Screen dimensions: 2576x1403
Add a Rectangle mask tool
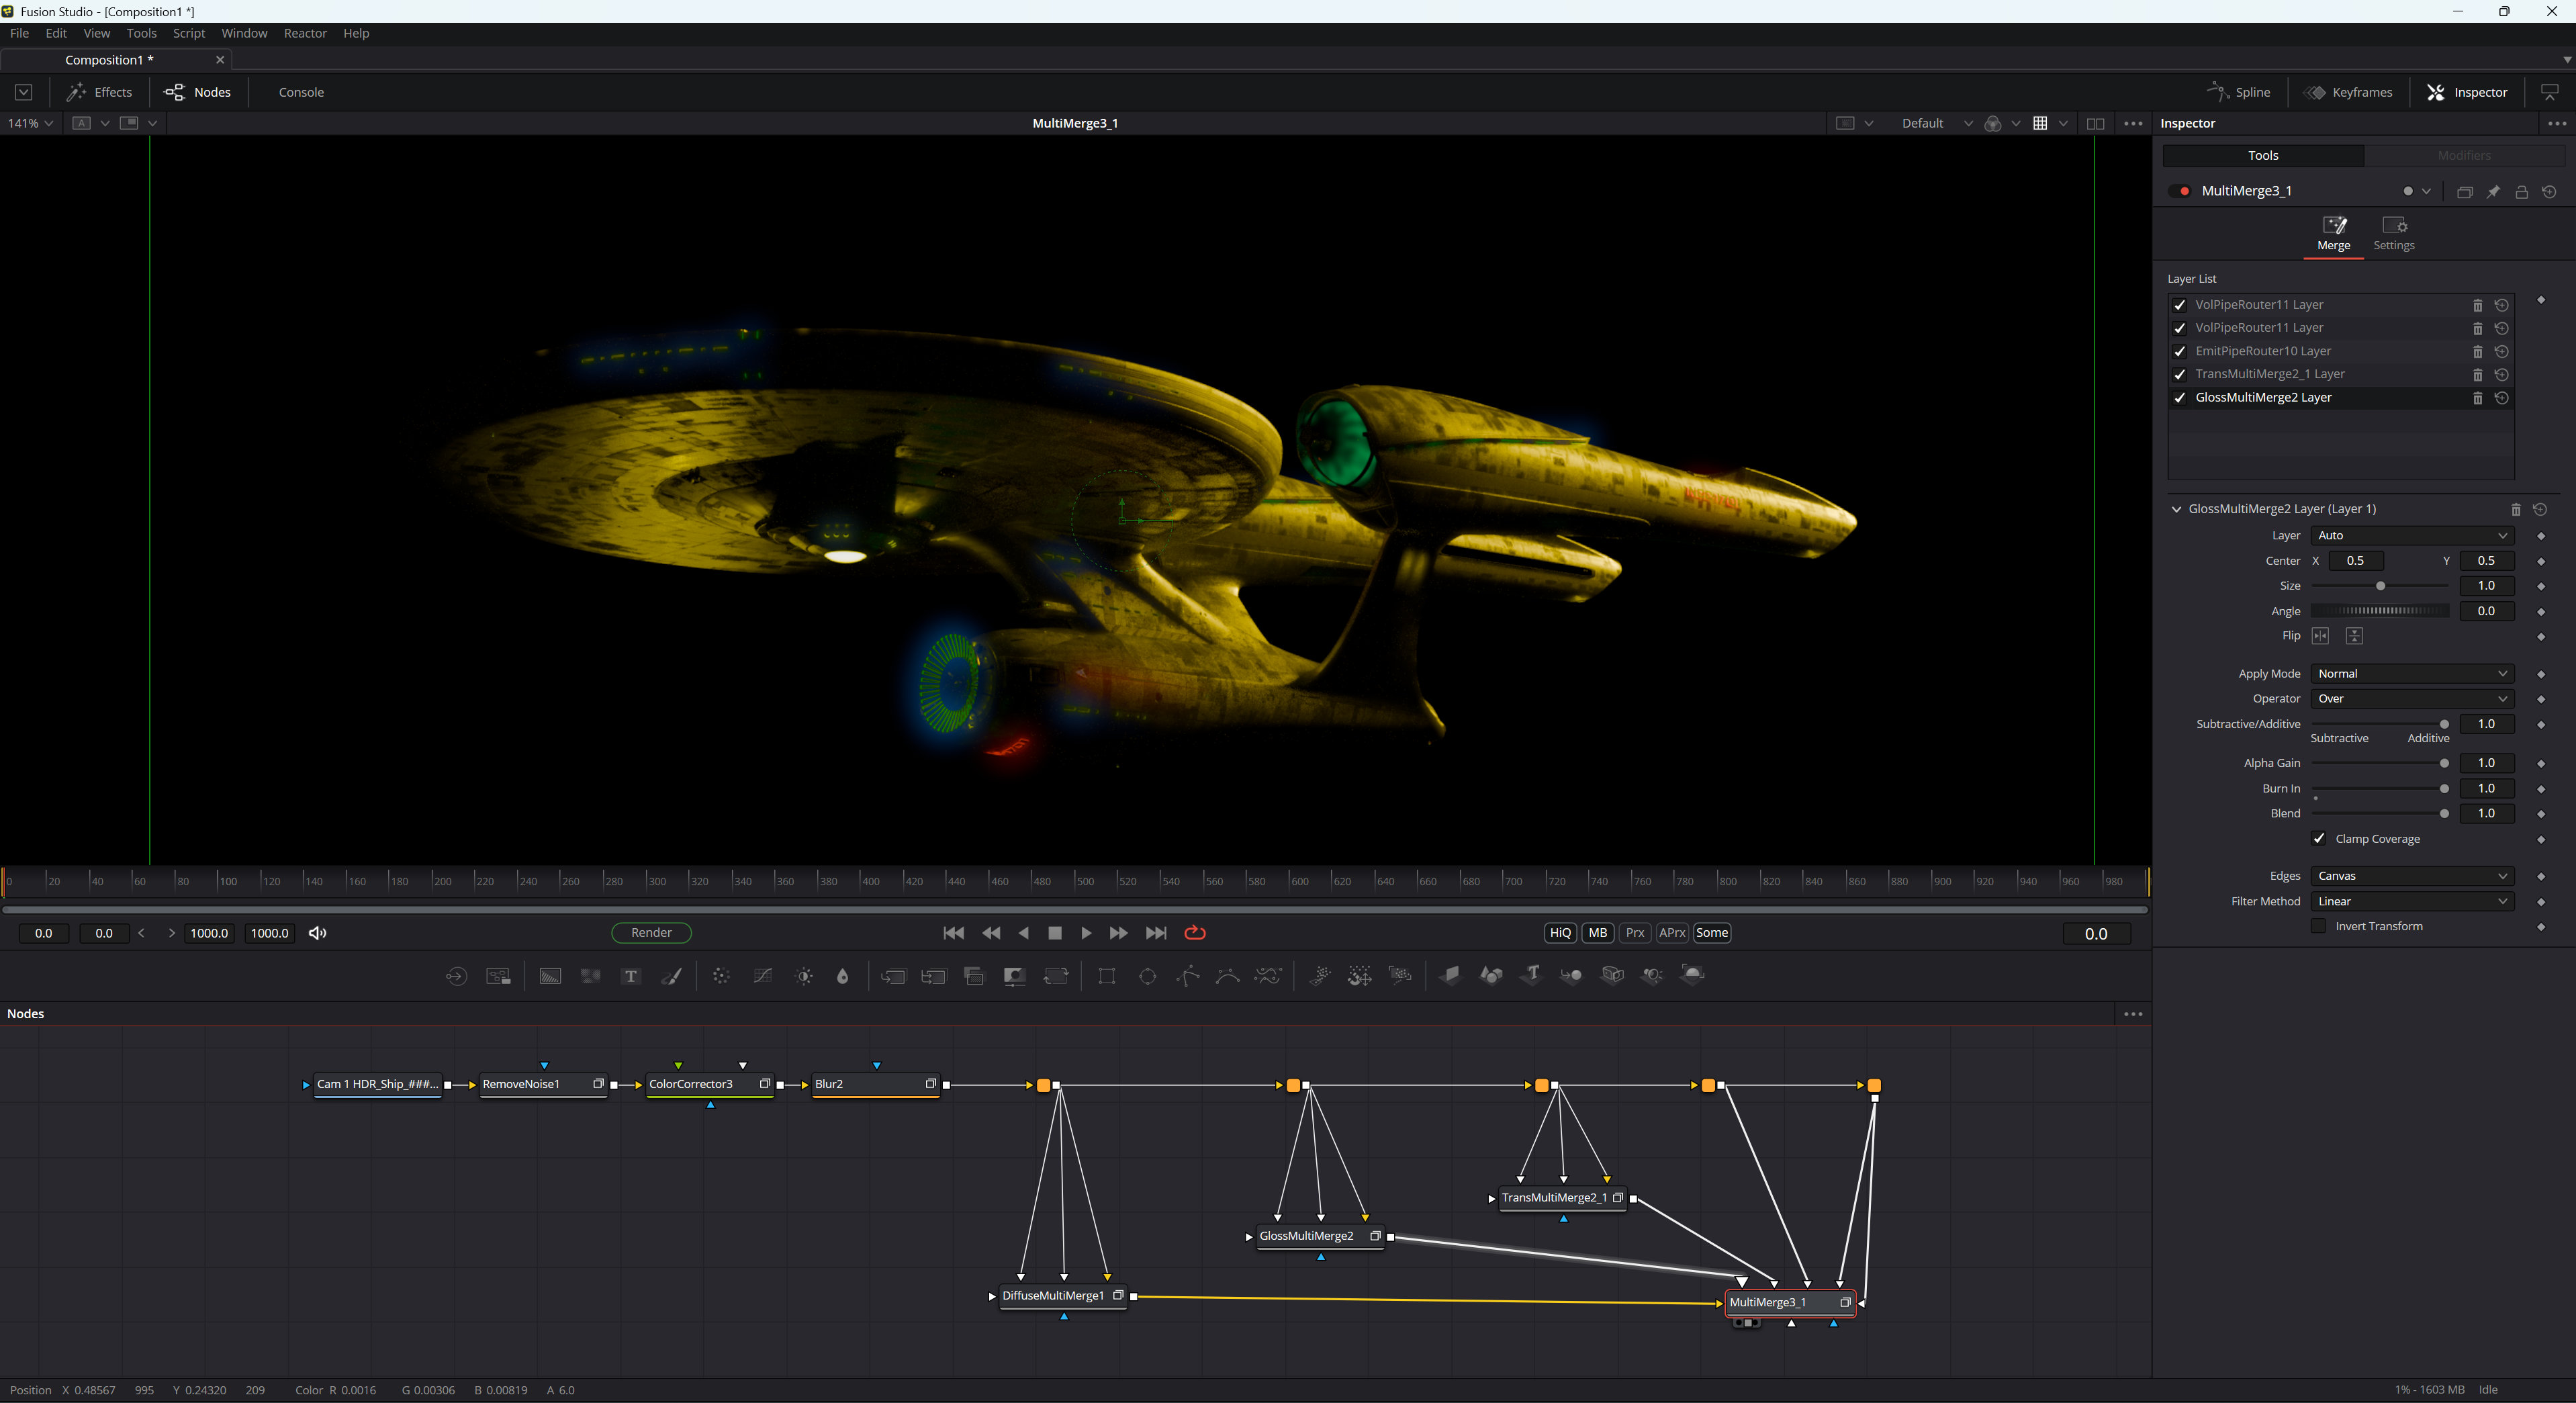coord(1107,976)
